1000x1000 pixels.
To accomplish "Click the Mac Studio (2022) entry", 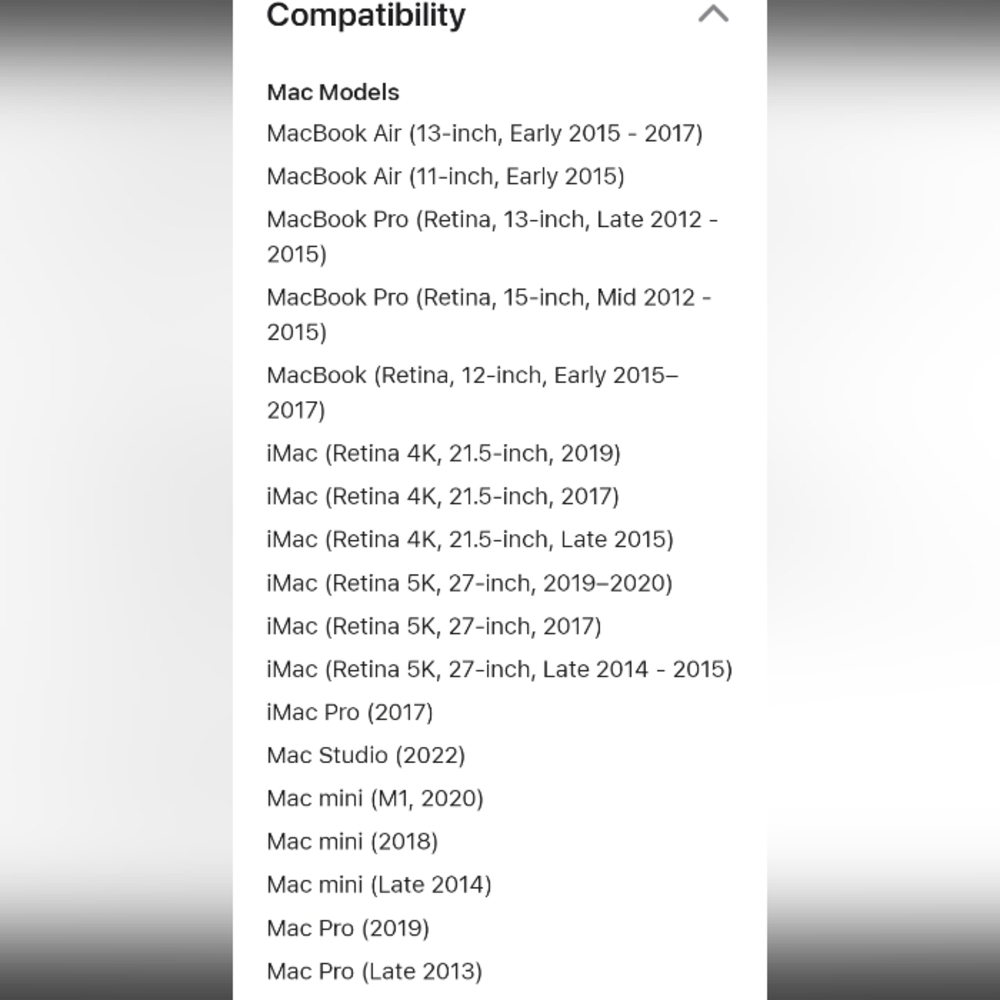I will tap(366, 756).
